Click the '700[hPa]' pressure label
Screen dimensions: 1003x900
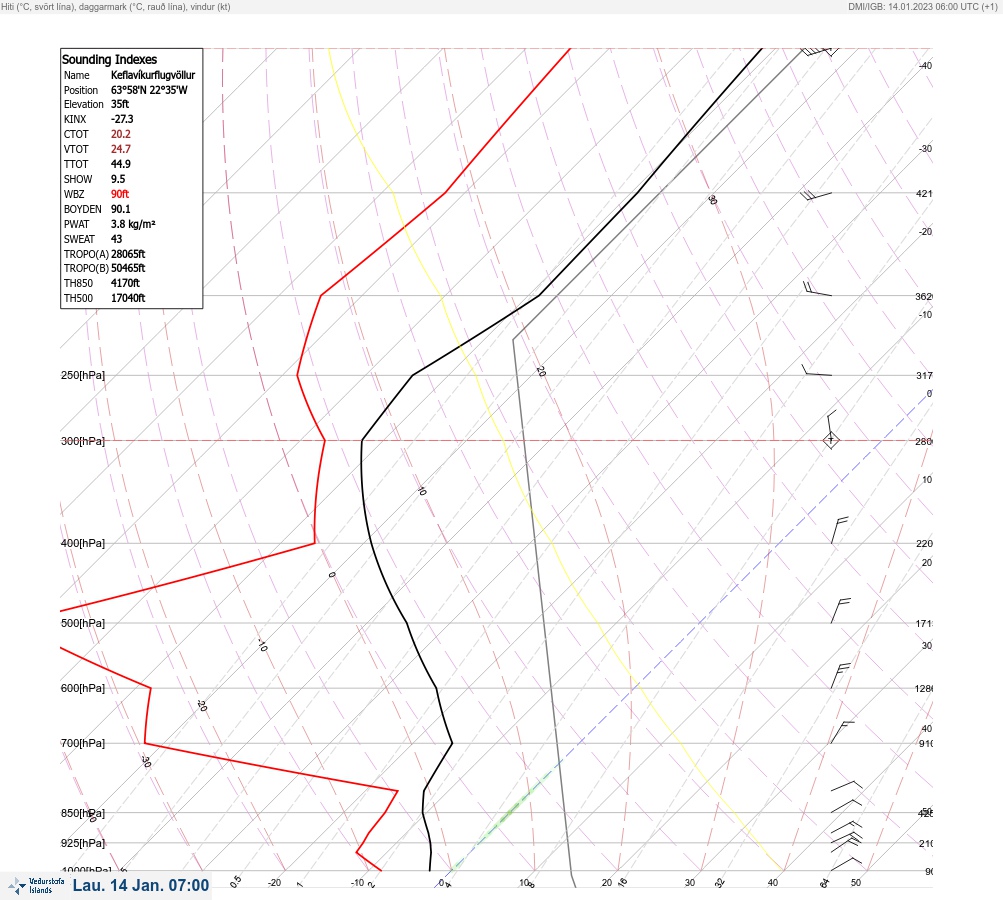pyautogui.click(x=83, y=743)
